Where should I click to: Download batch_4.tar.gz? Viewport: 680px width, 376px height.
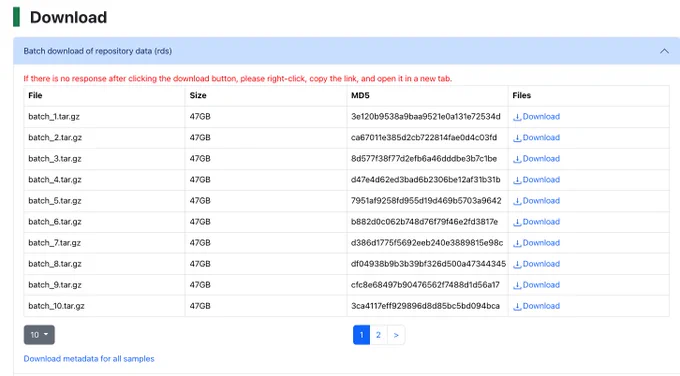coord(536,180)
